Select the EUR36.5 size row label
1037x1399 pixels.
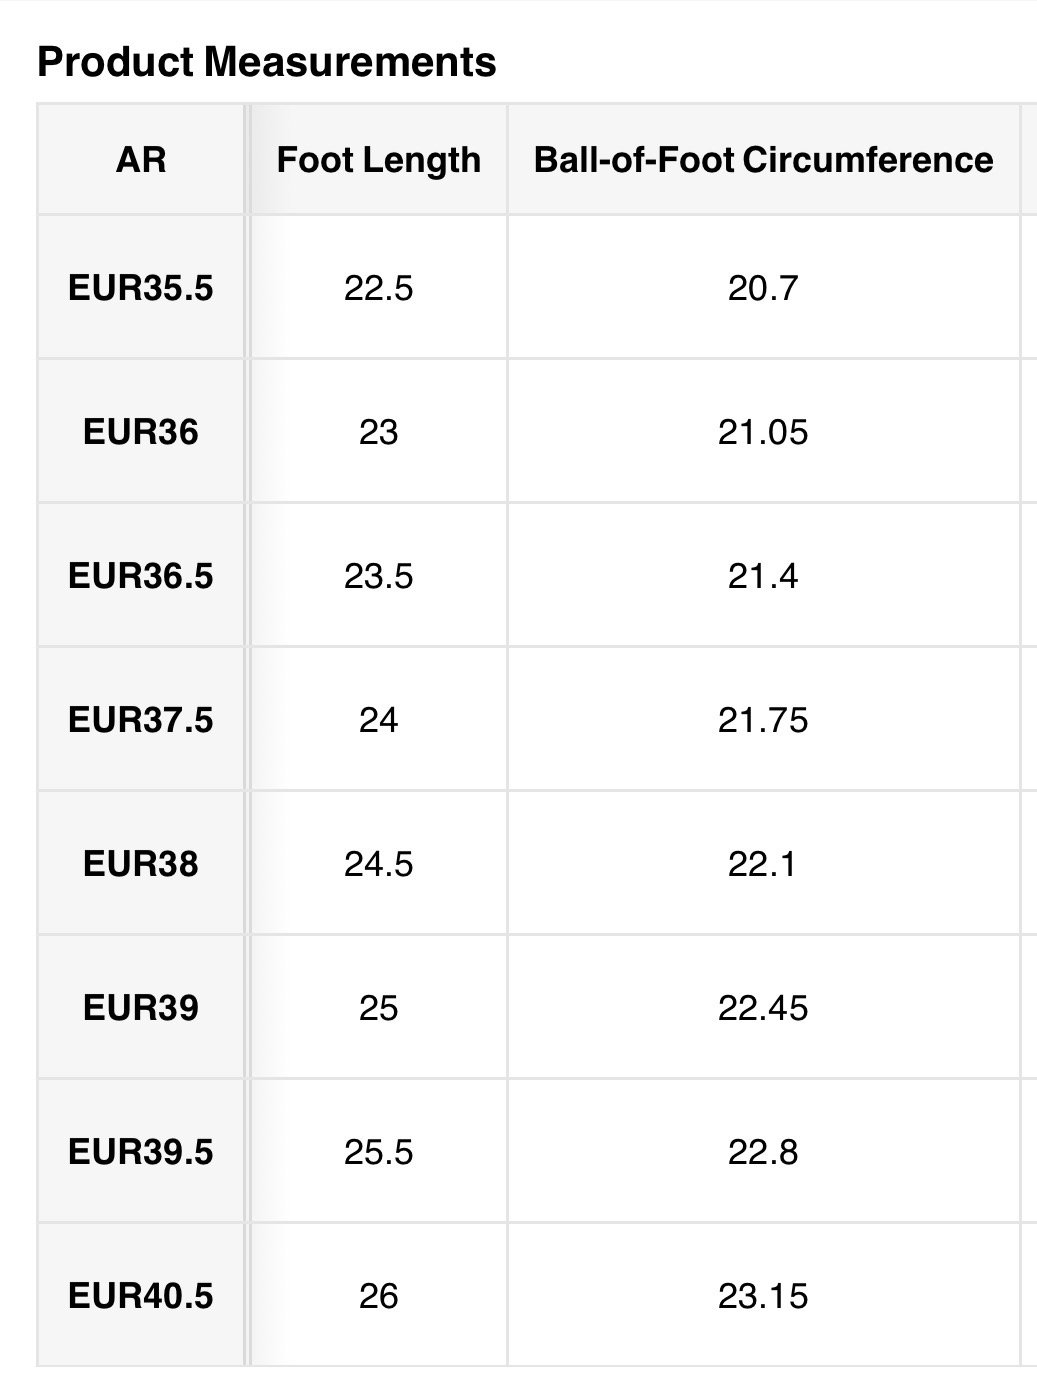coord(141,577)
